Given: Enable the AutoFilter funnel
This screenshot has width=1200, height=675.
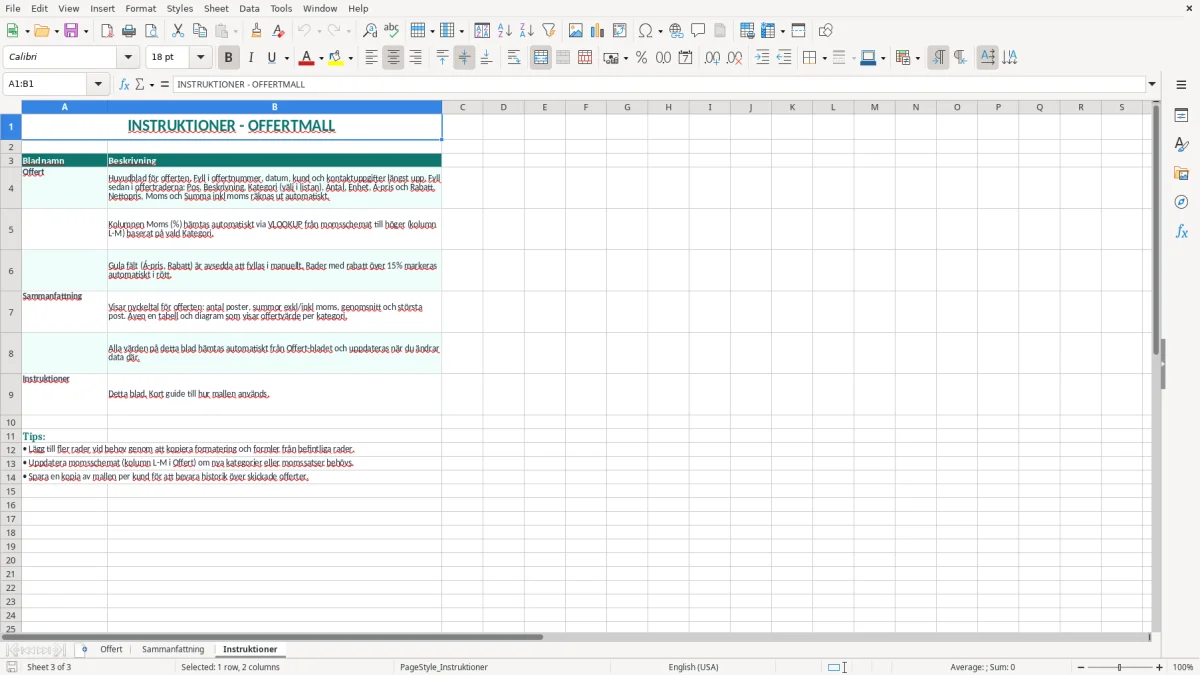Looking at the screenshot, I should click(x=549, y=31).
